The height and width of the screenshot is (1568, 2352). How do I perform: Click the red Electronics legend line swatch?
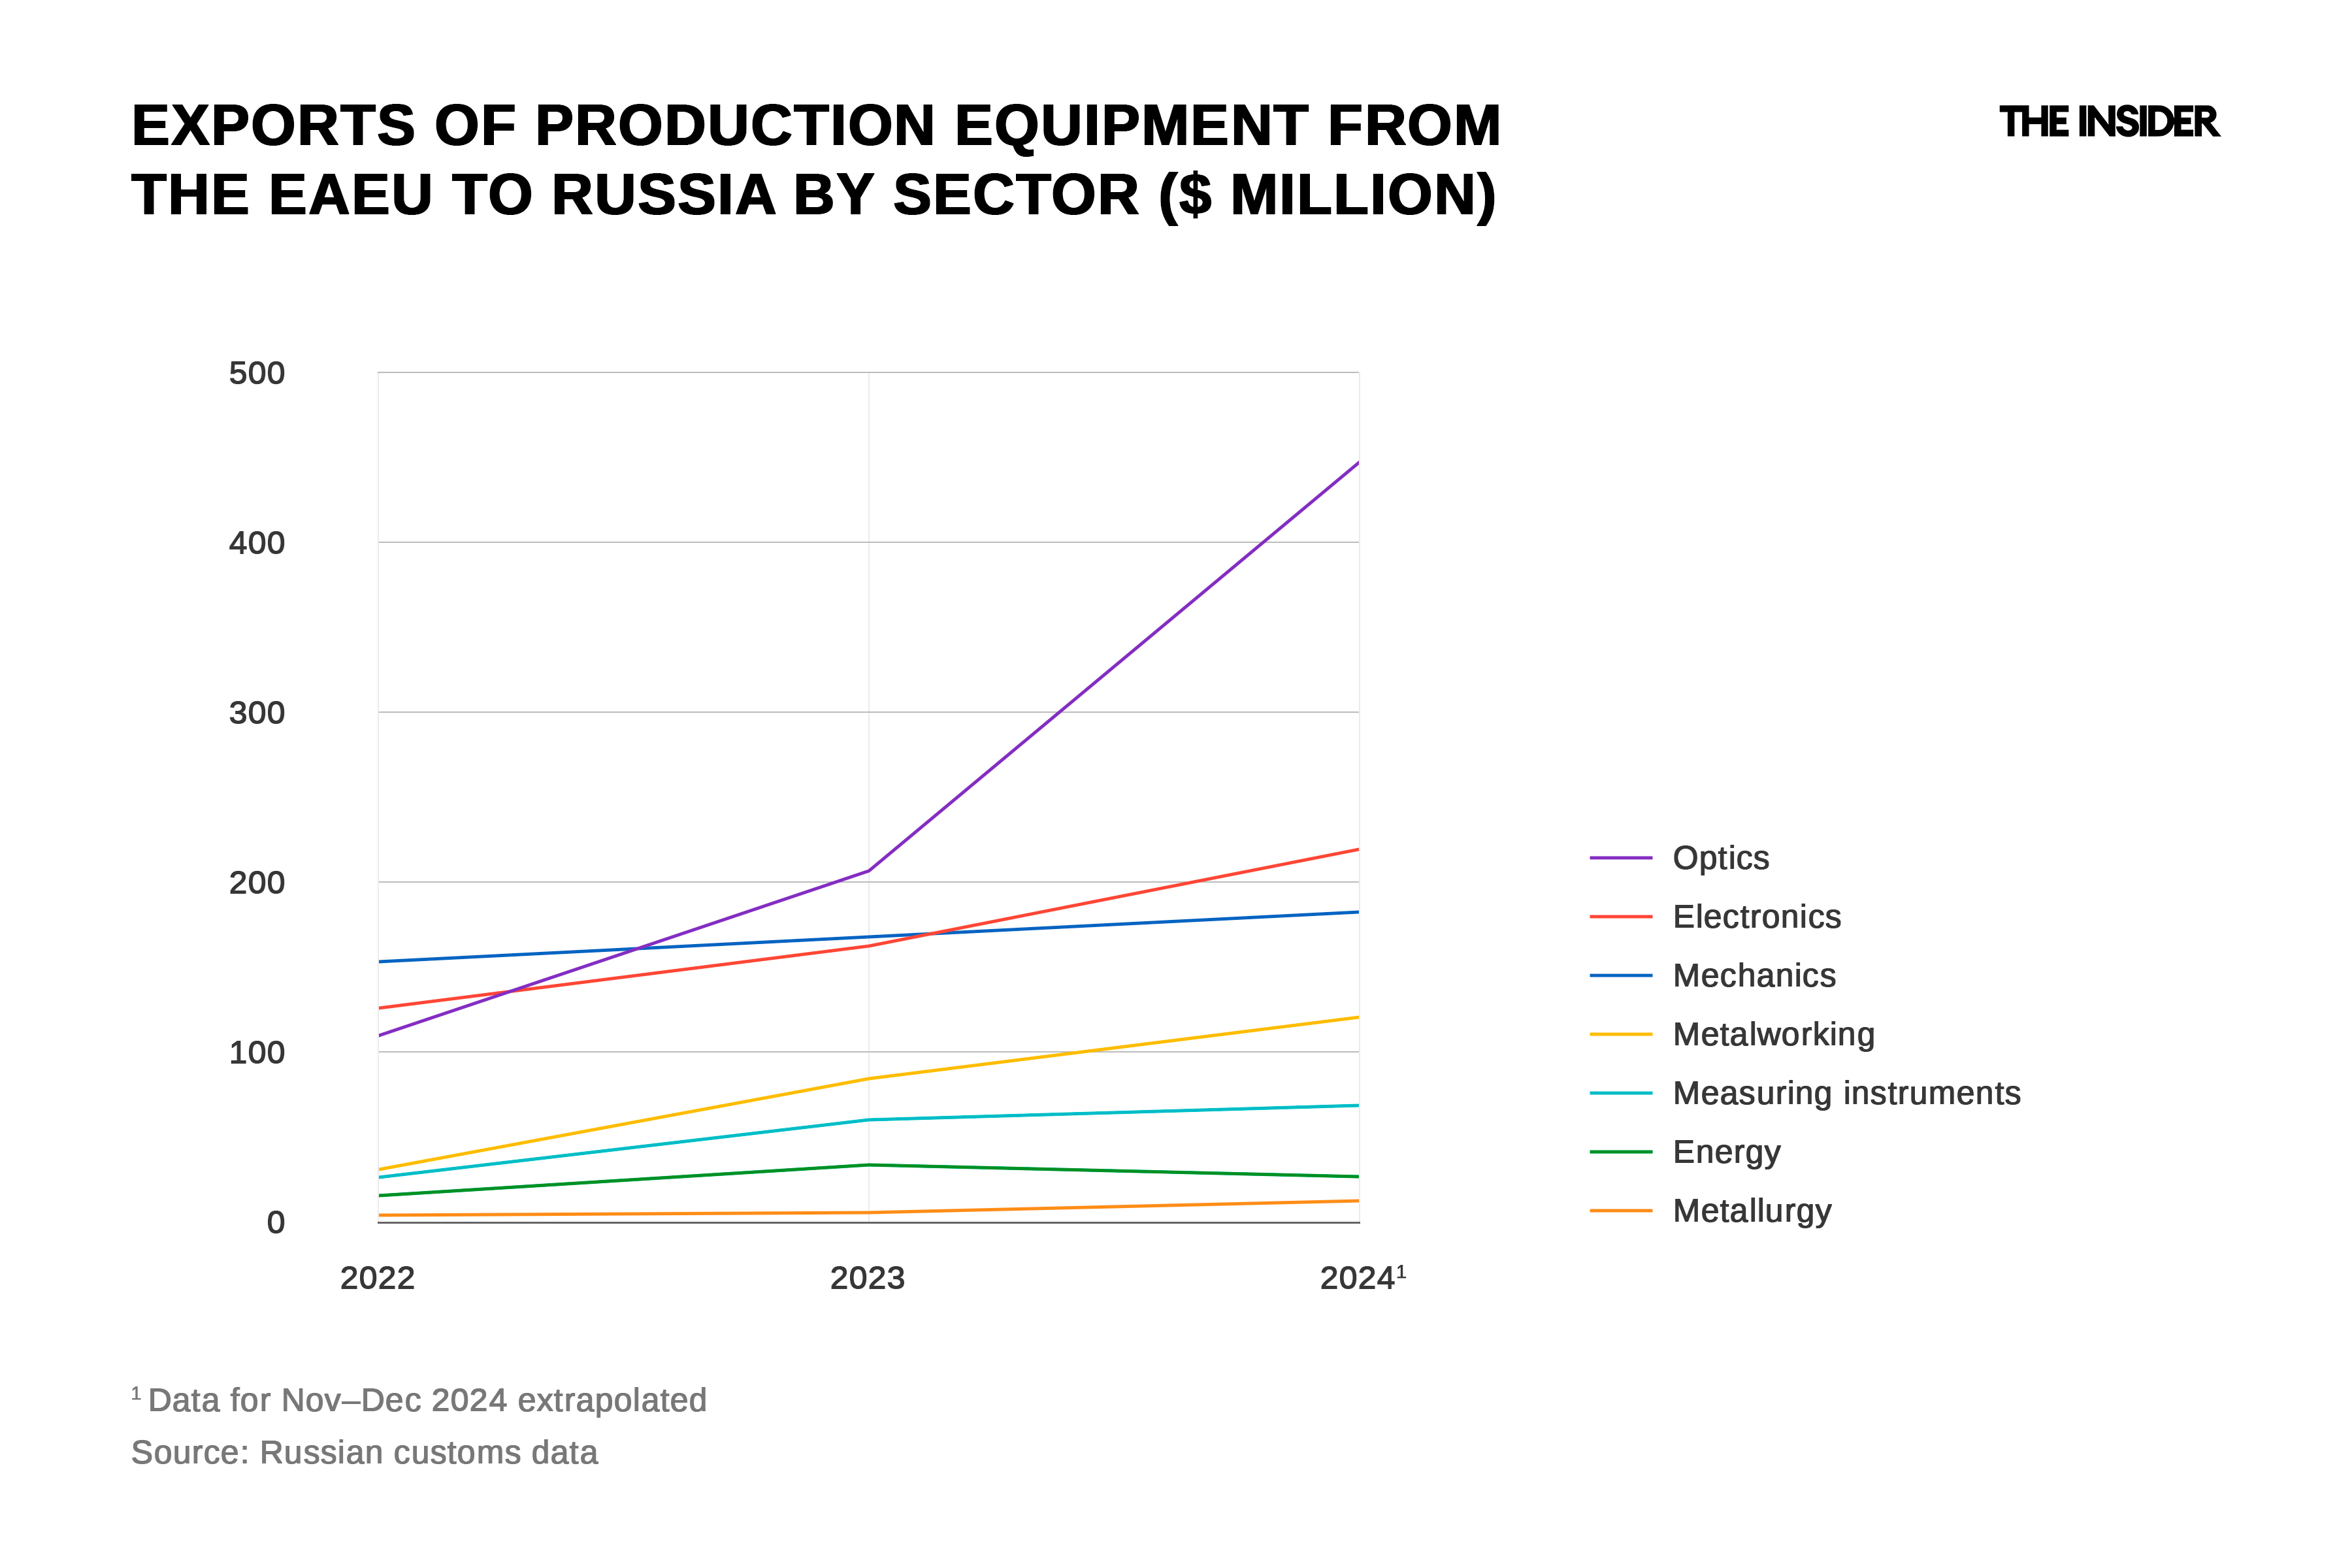point(1620,917)
